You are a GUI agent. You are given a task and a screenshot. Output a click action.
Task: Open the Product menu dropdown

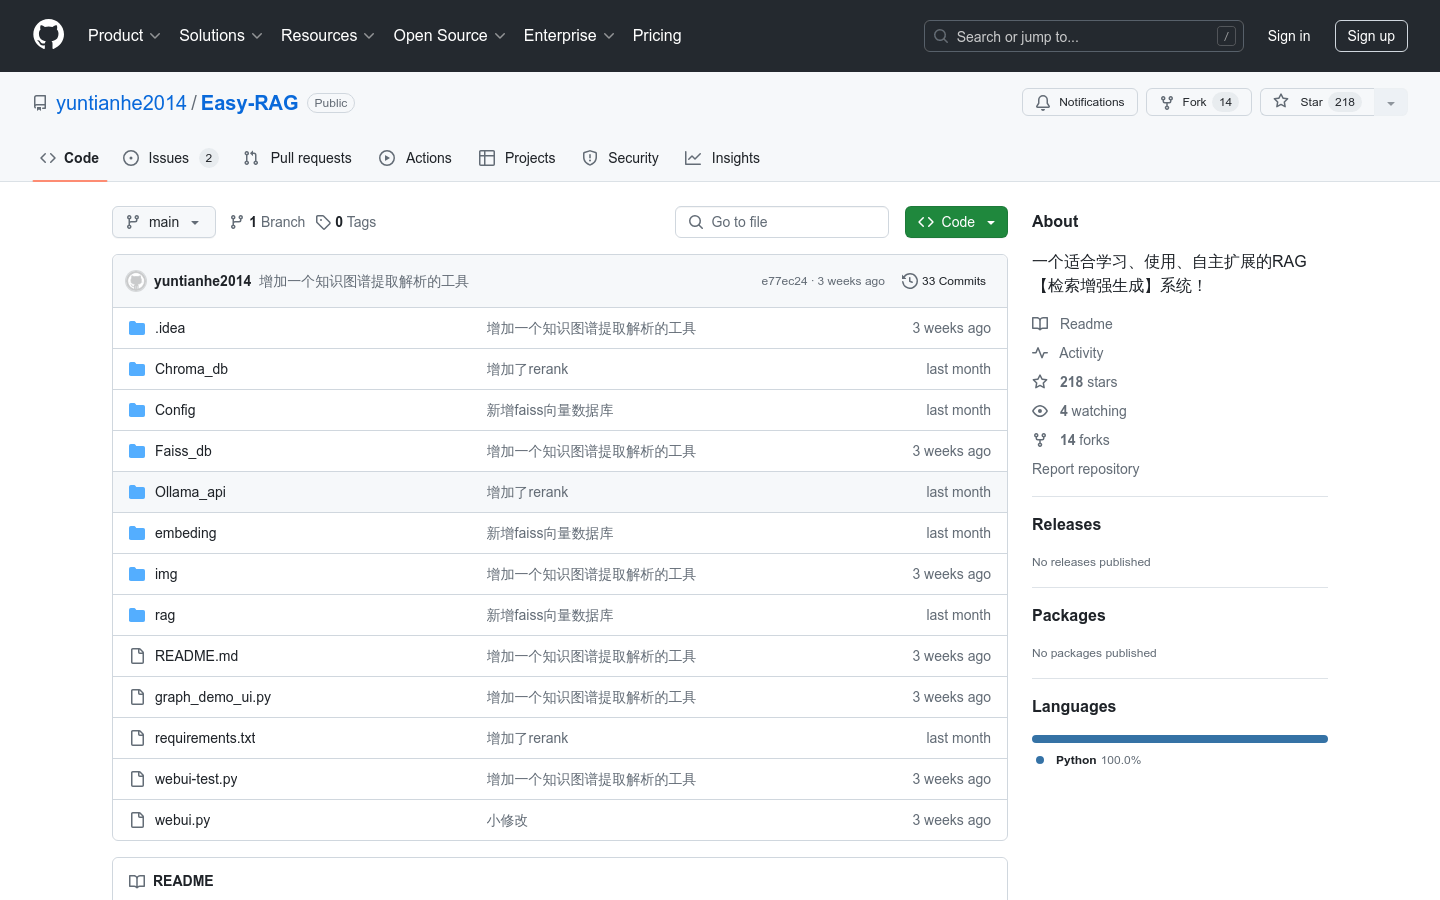[x=124, y=35]
